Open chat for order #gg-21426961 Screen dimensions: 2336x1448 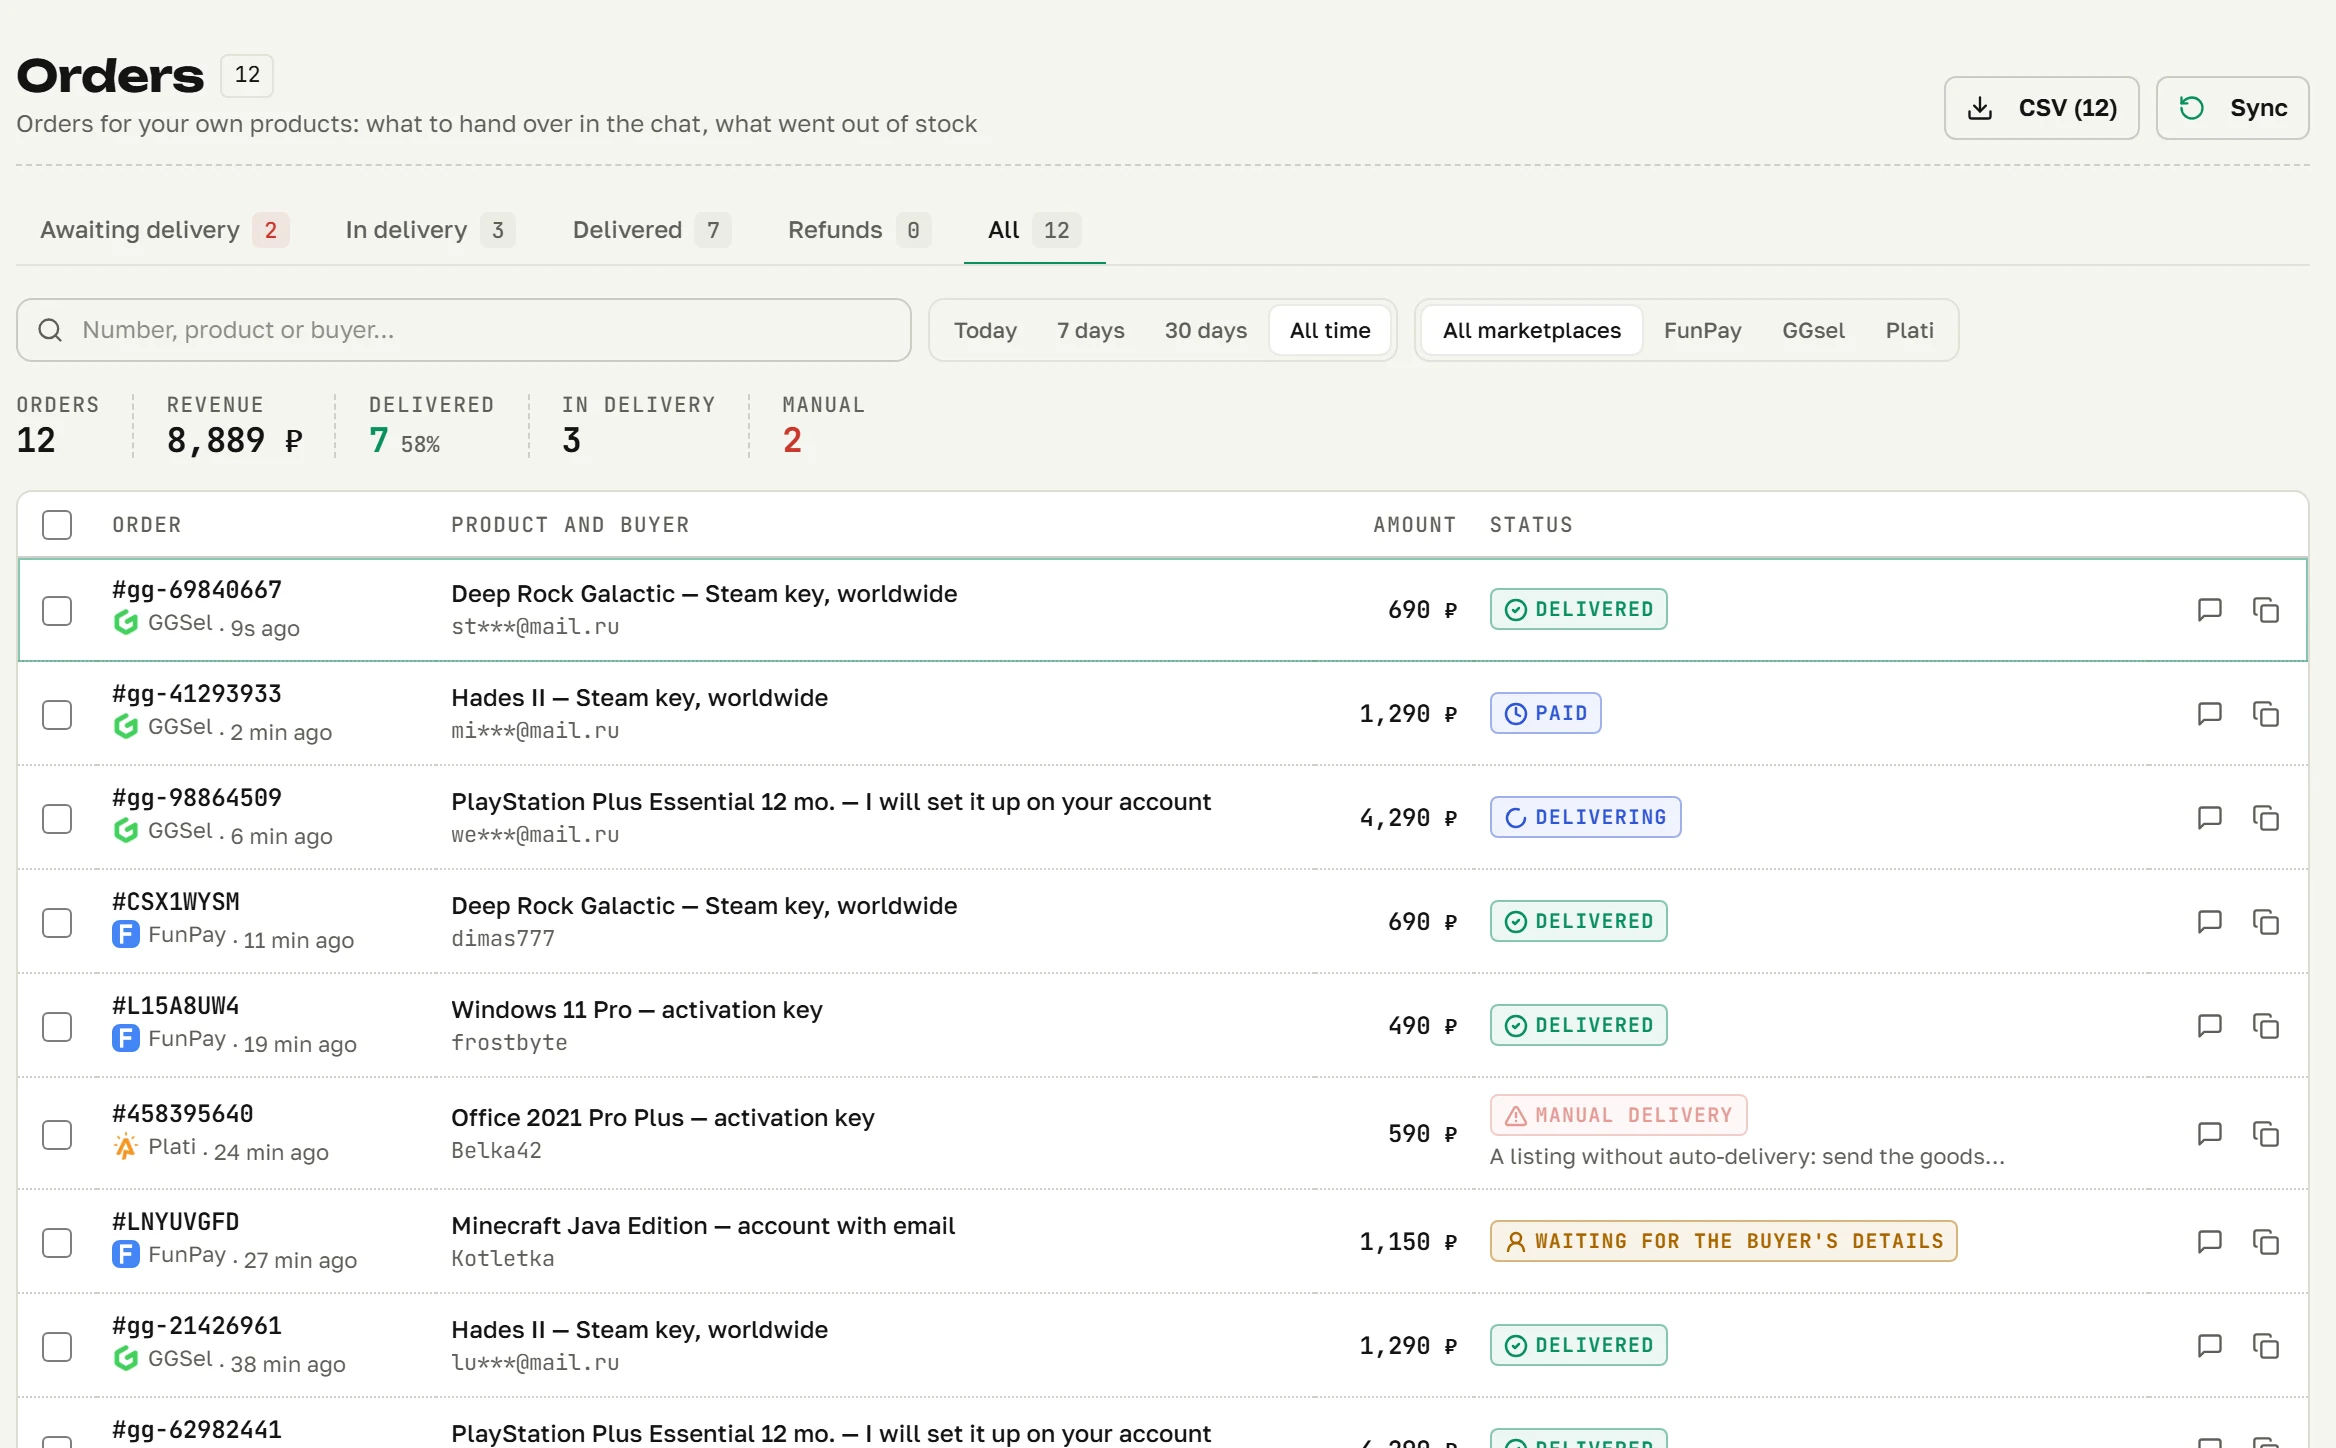[x=2209, y=1346]
